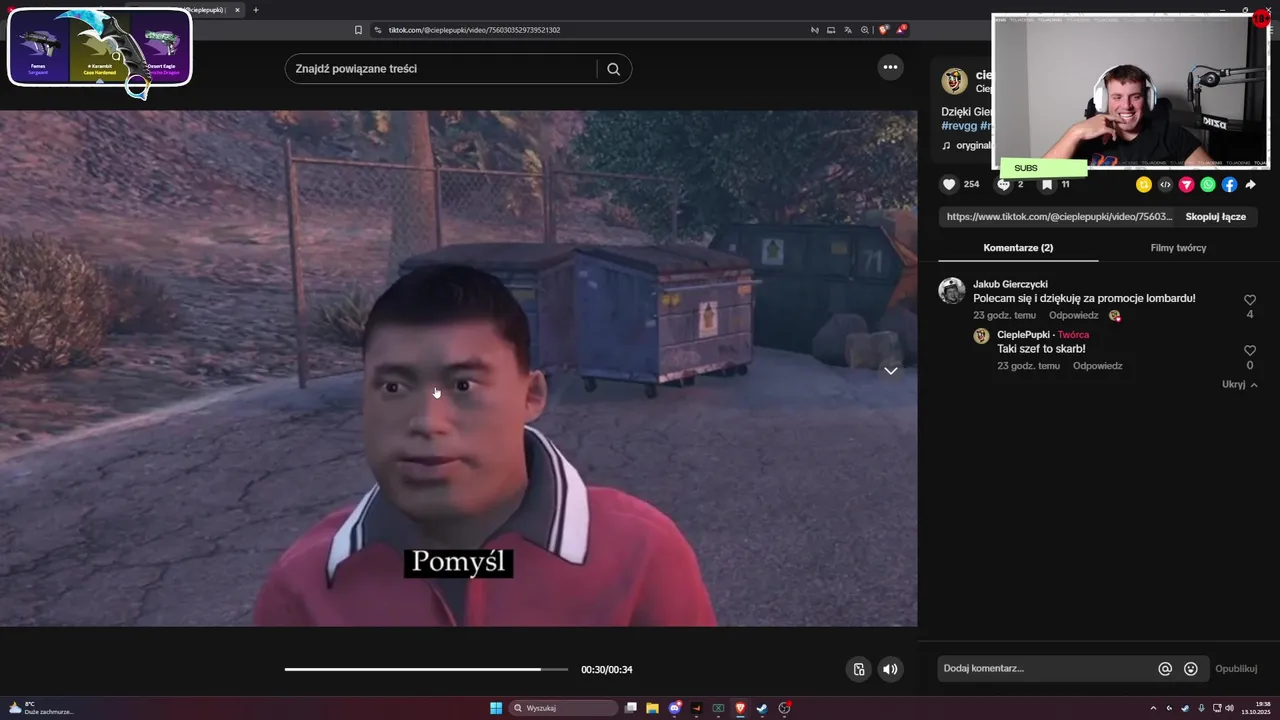Click the Skopiuj łącze button
The width and height of the screenshot is (1280, 720).
tap(1215, 217)
